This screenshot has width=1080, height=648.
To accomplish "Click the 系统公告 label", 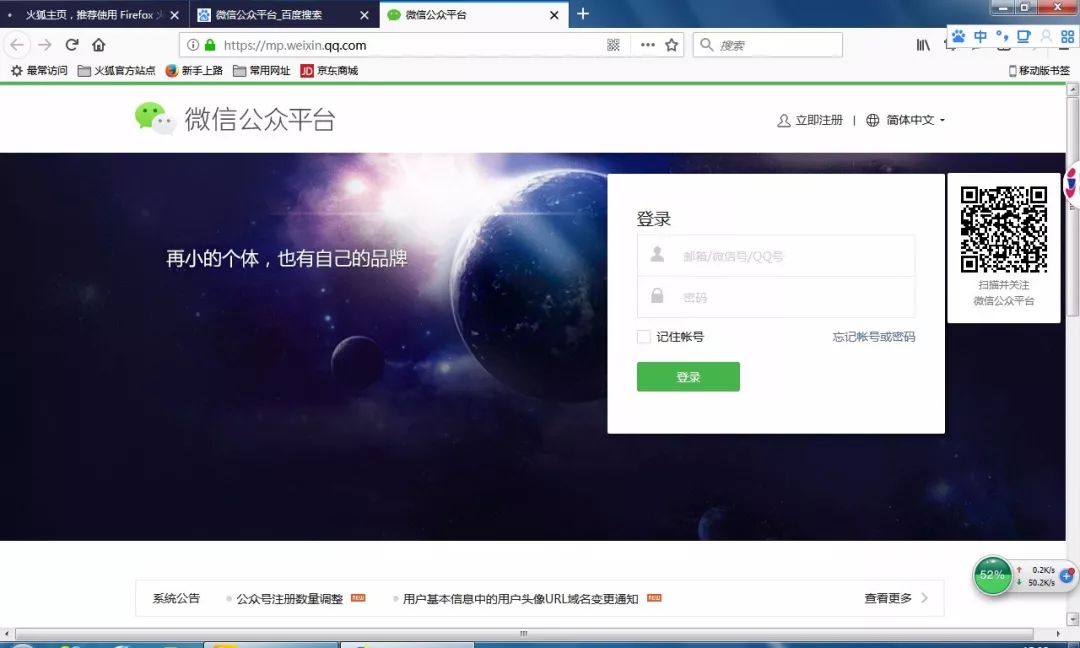I will 176,598.
